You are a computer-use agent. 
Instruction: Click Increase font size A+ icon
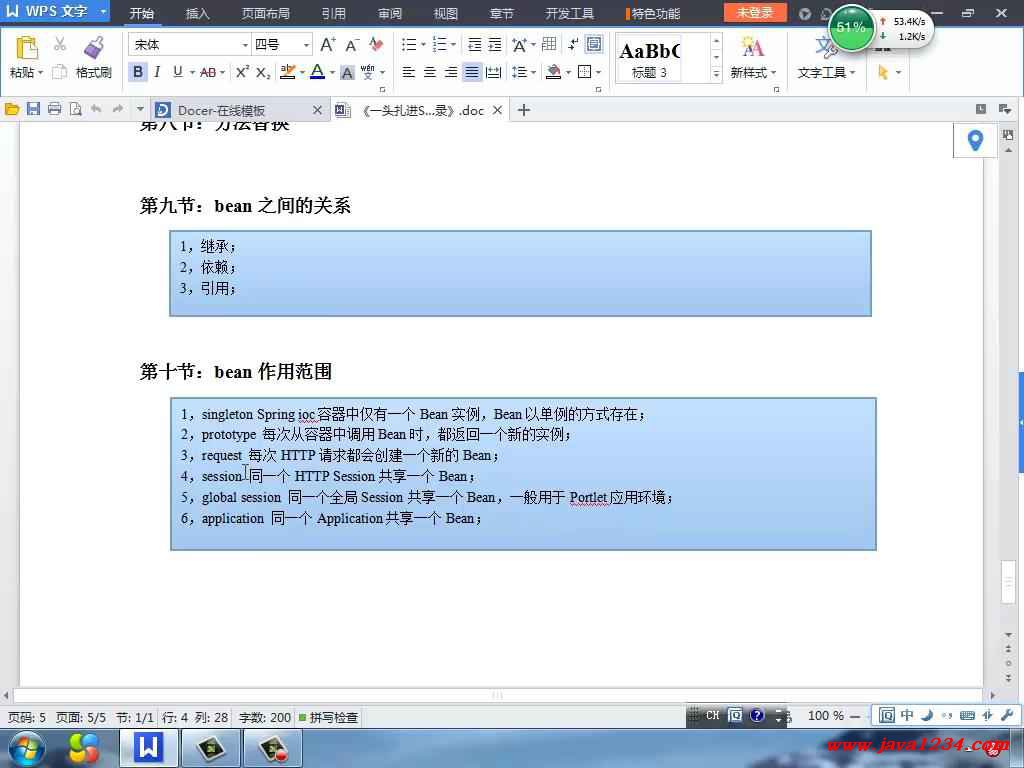tap(328, 44)
